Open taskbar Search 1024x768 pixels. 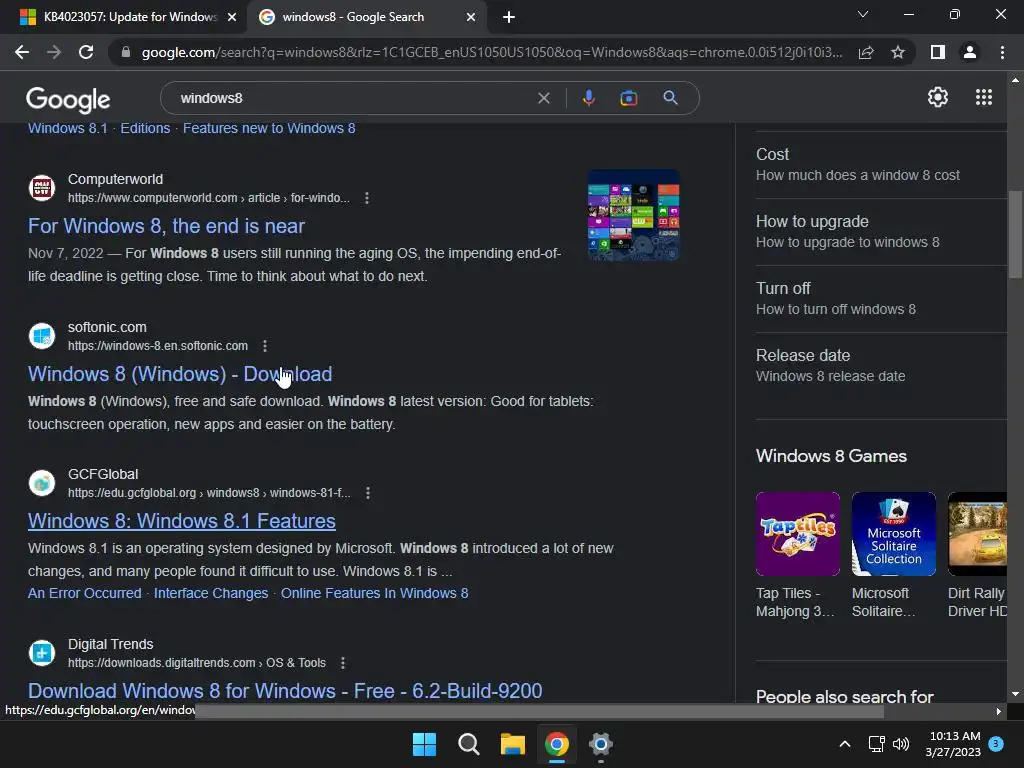468,744
